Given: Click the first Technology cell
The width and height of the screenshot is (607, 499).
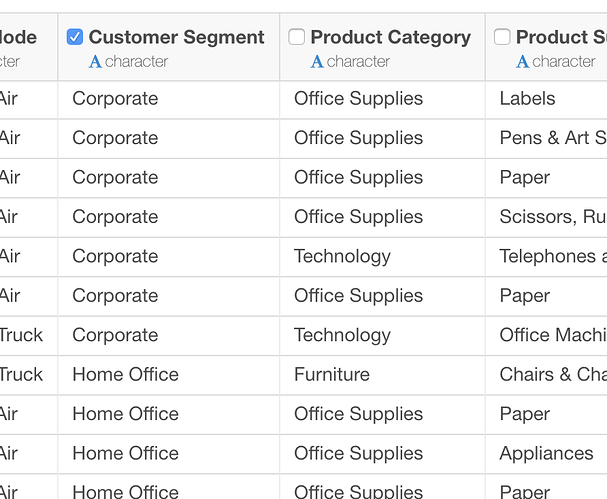Looking at the screenshot, I should pos(382,257).
